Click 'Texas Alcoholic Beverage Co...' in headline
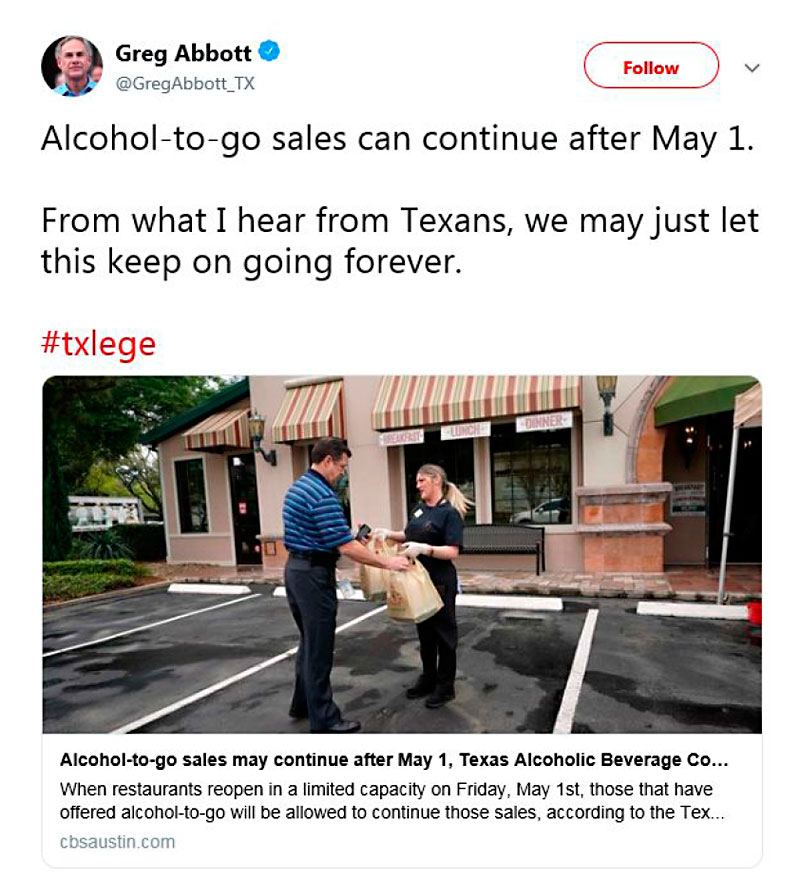 click(x=594, y=760)
